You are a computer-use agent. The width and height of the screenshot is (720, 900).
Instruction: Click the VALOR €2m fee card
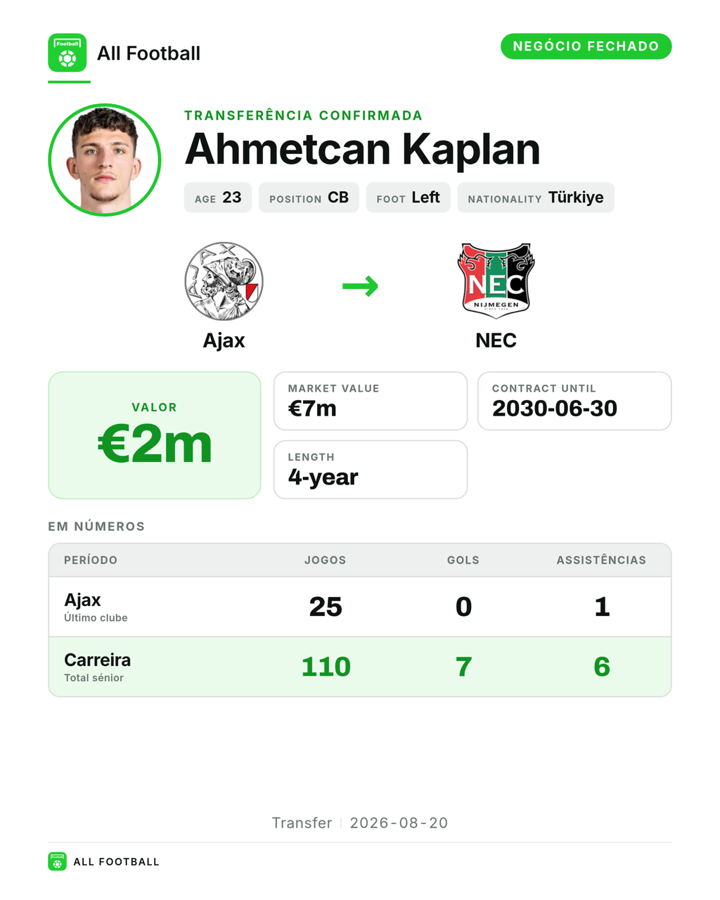tap(154, 435)
